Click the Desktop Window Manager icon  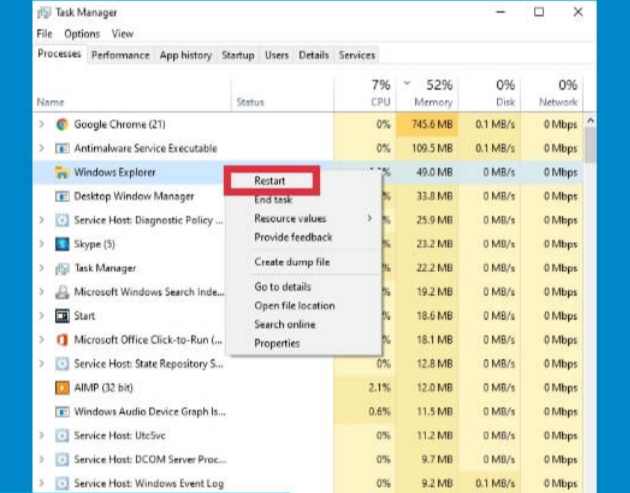[x=62, y=196]
